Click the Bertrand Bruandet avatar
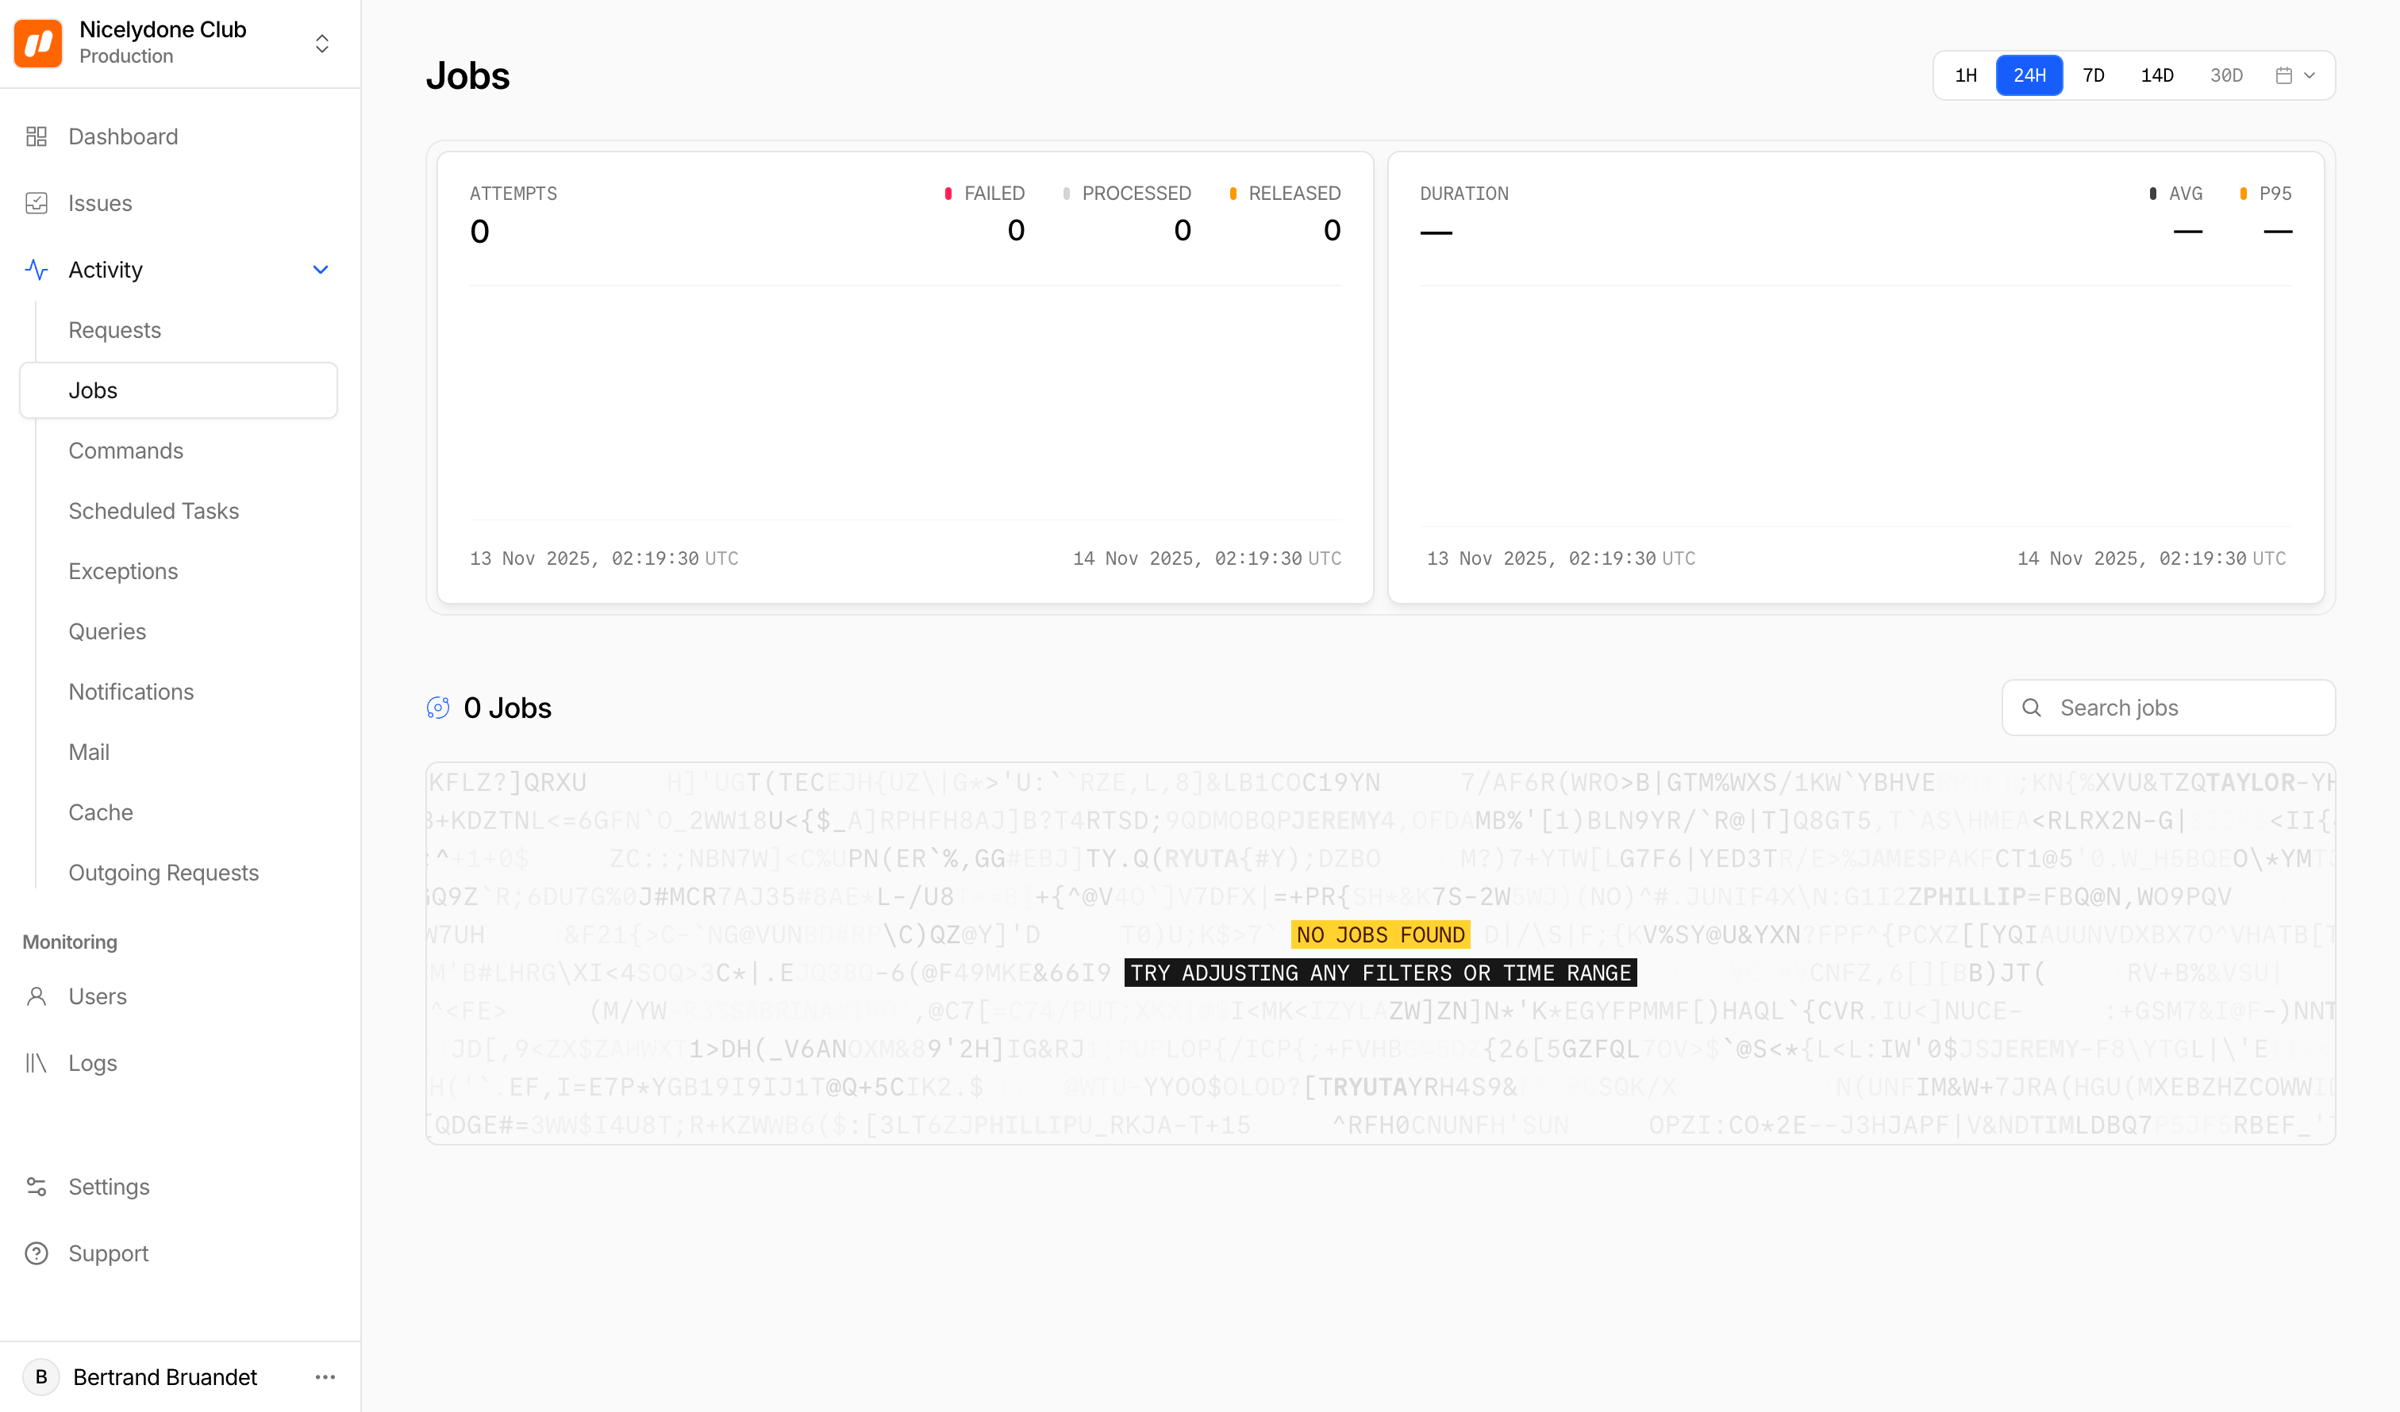The height and width of the screenshot is (1412, 2400). [x=41, y=1377]
